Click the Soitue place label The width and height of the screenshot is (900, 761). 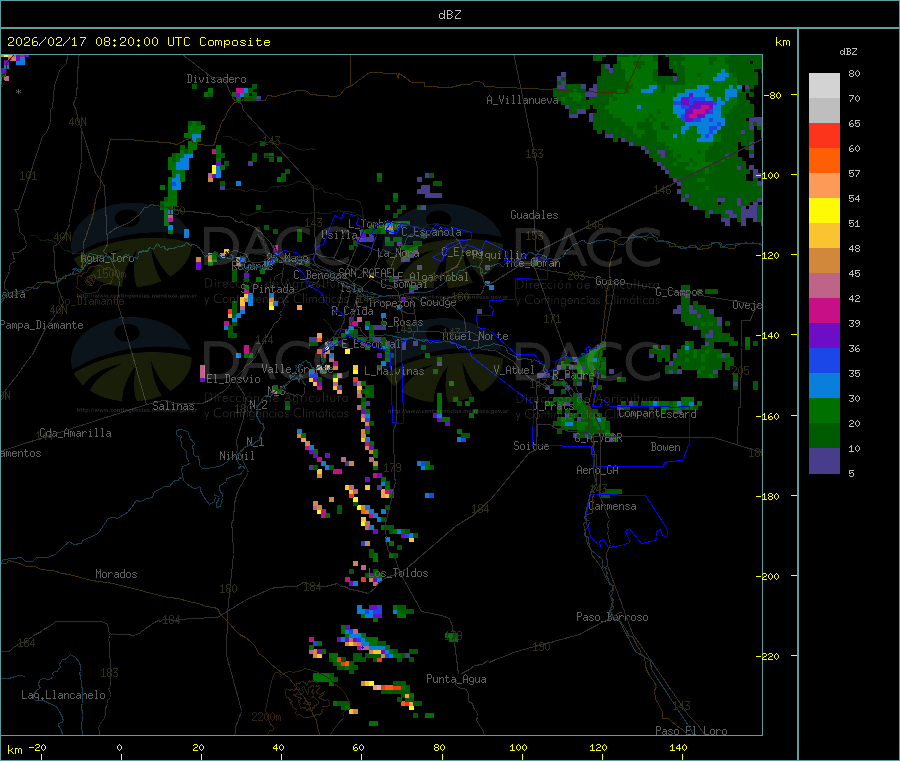[531, 446]
